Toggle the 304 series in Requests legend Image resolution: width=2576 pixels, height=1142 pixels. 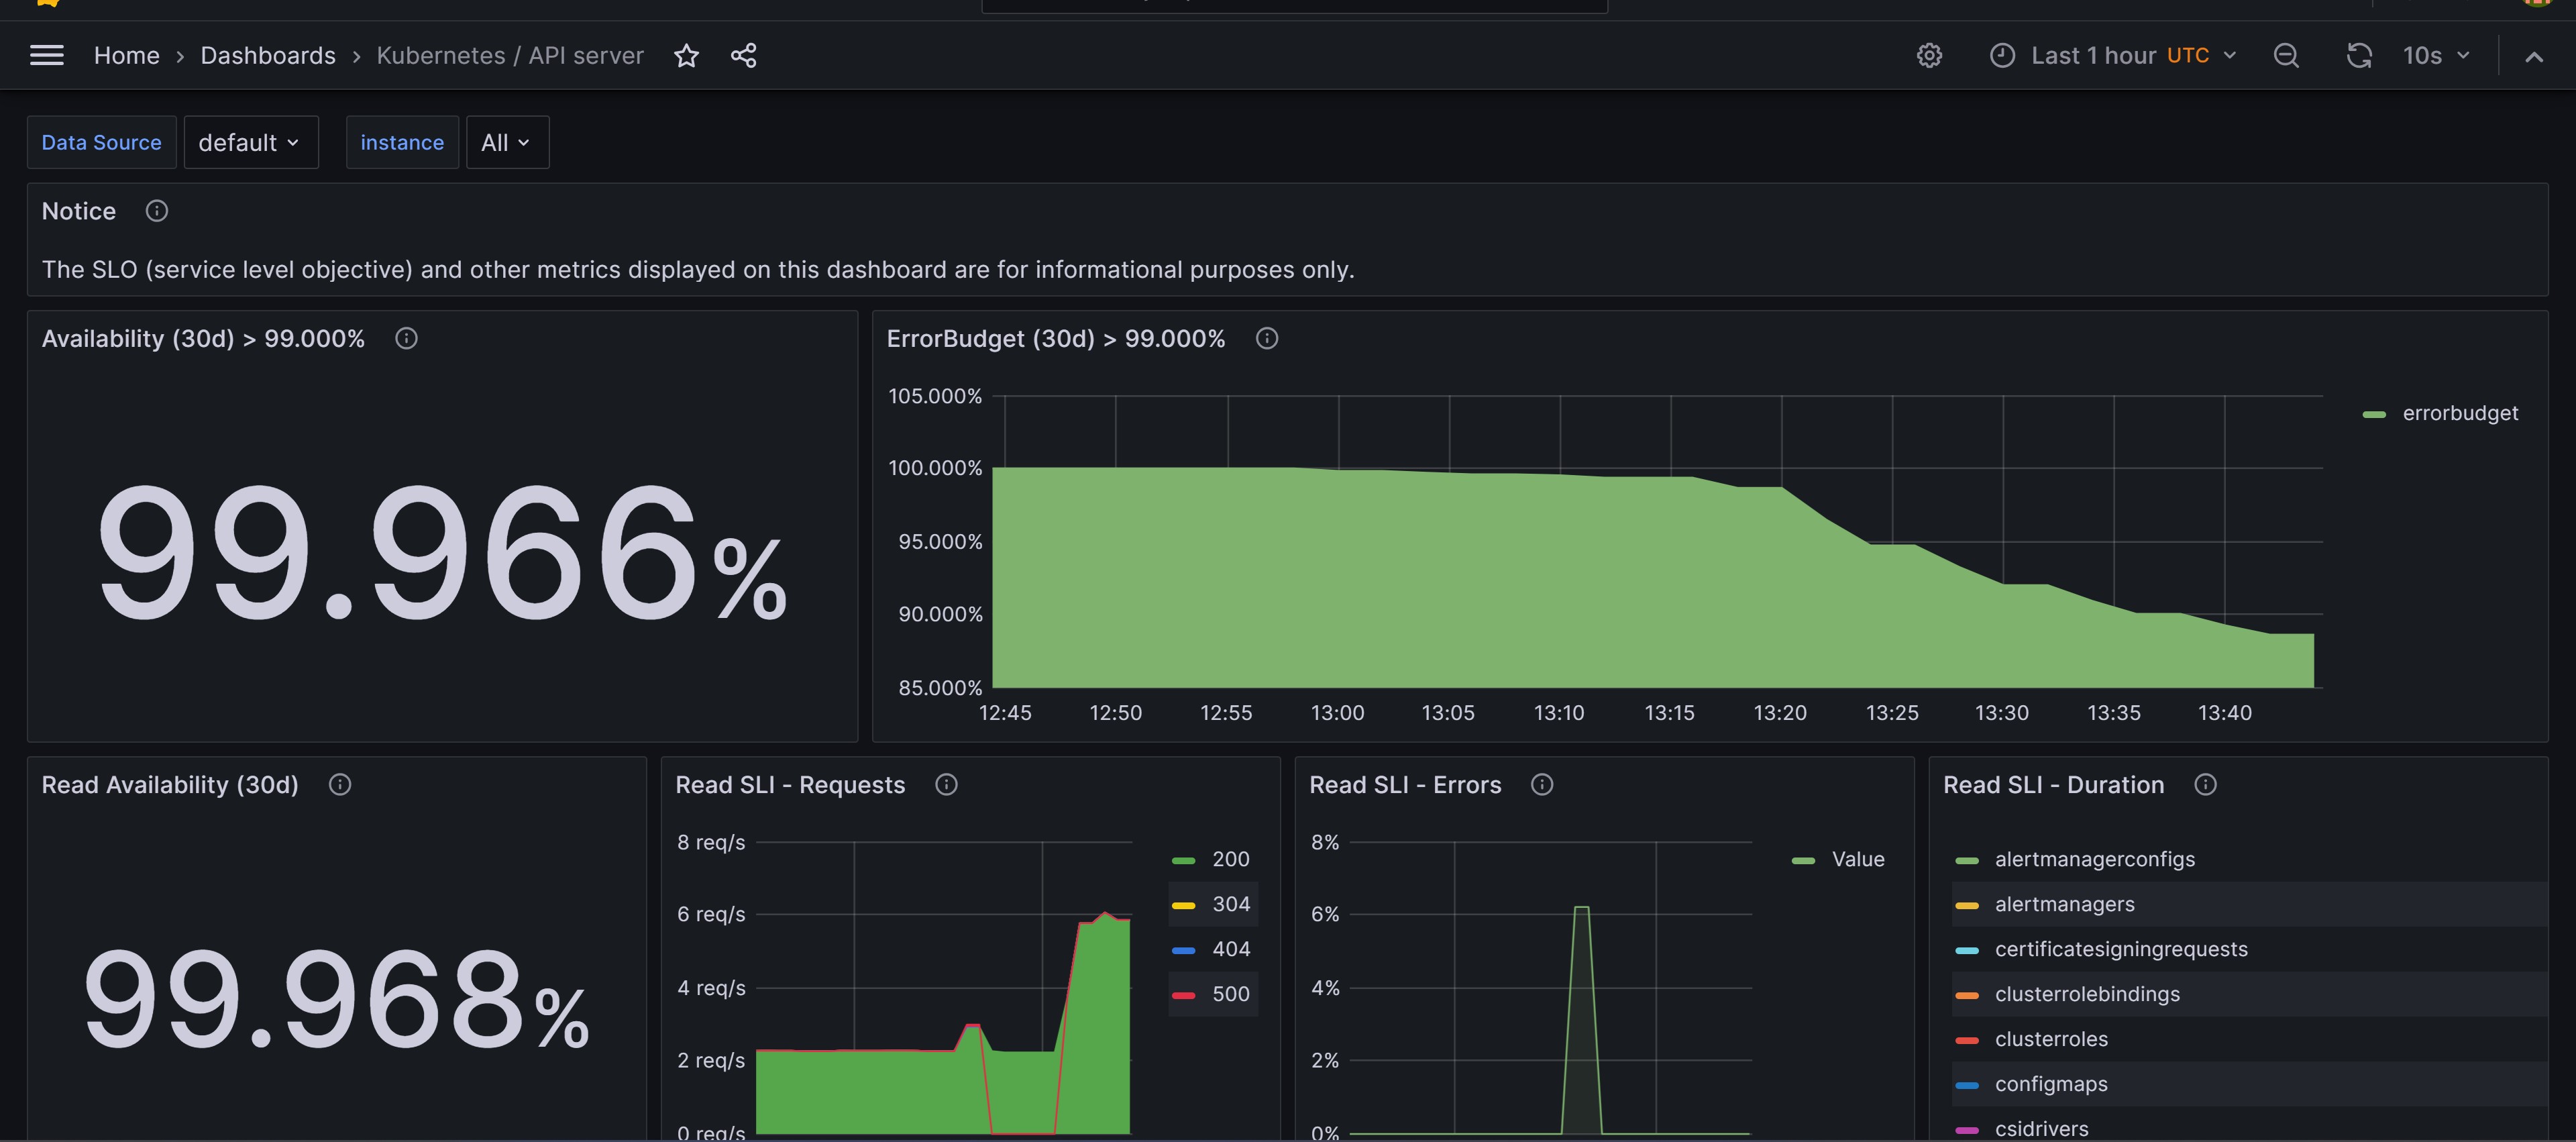(x=1230, y=904)
